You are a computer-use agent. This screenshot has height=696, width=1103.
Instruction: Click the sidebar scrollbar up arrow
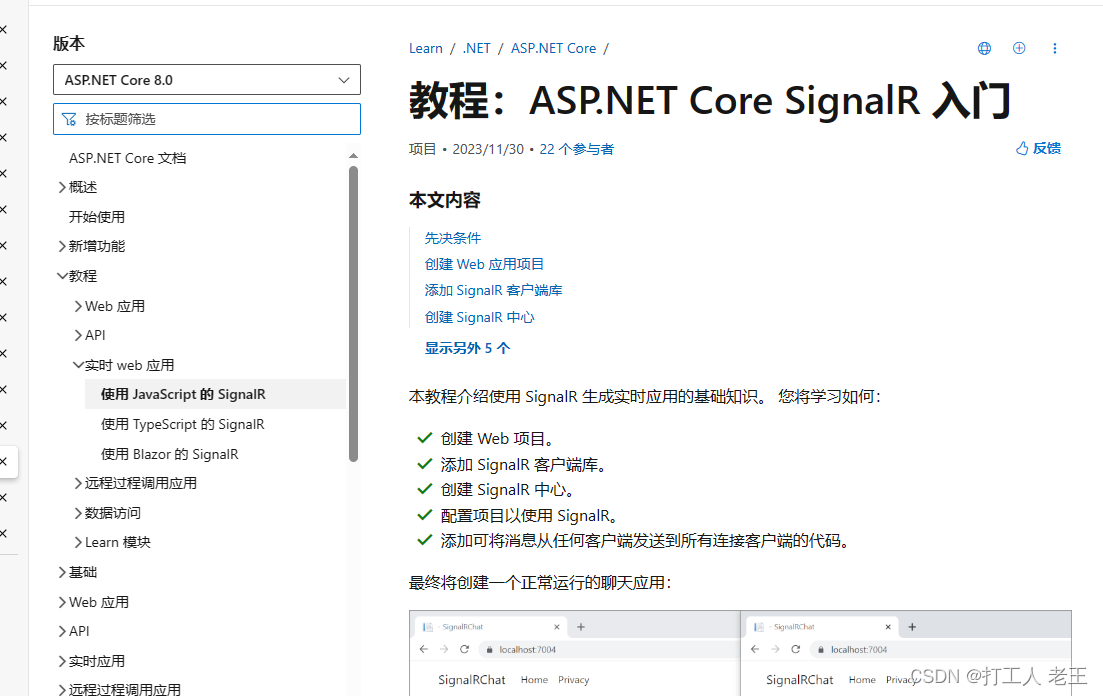(x=353, y=156)
